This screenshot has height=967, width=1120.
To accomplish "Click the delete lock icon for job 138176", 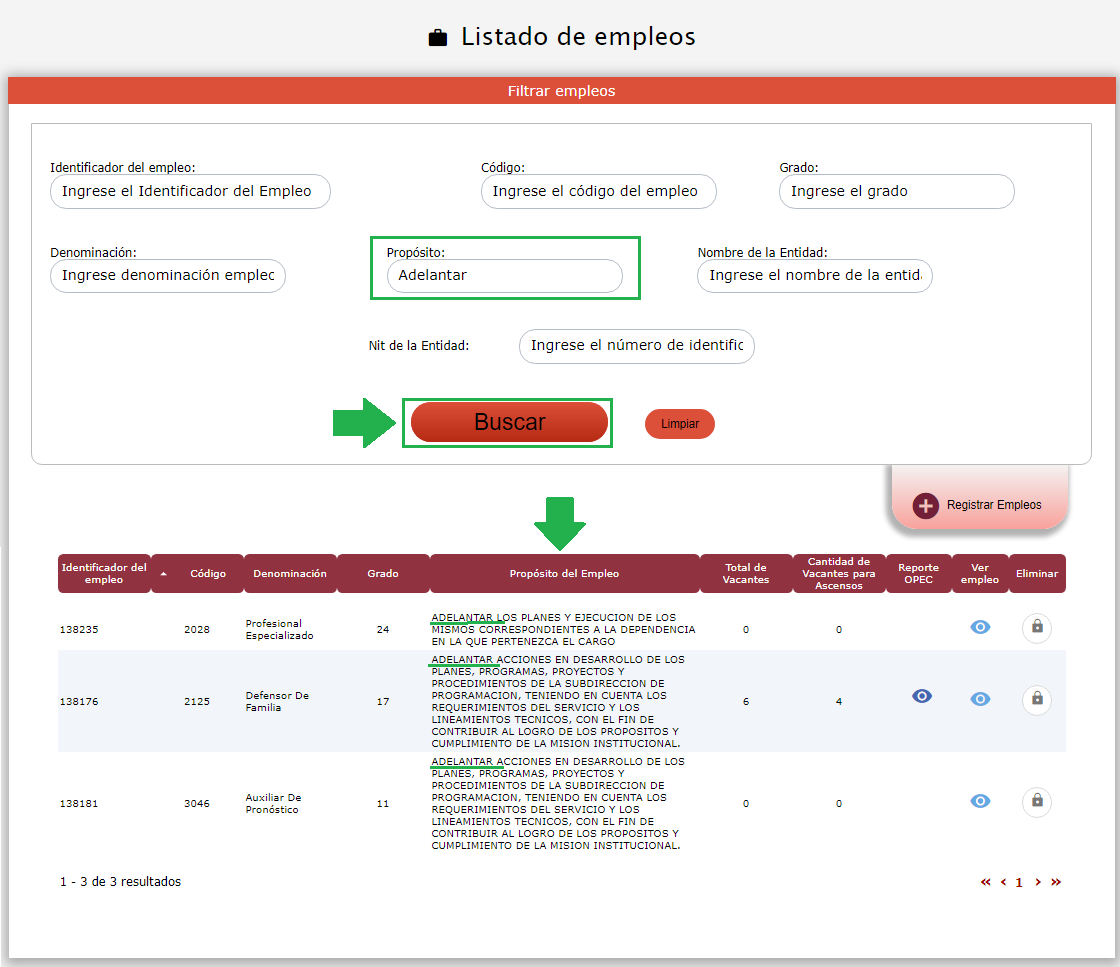I will (1037, 700).
